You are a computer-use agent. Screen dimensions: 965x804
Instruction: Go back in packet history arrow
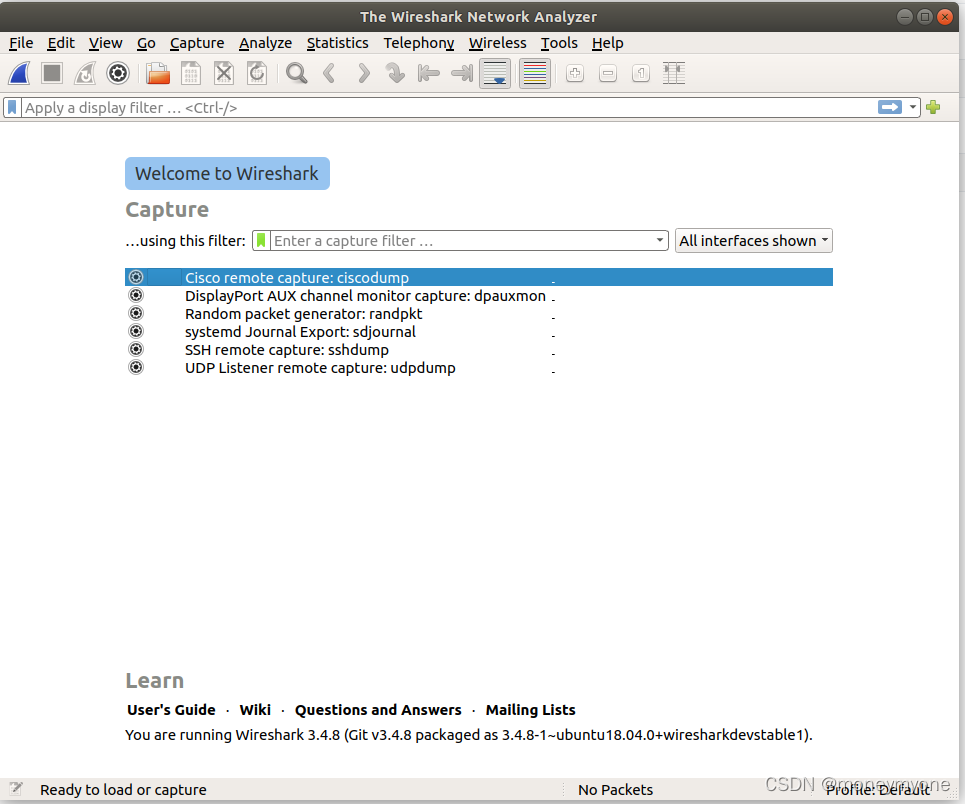[x=329, y=73]
